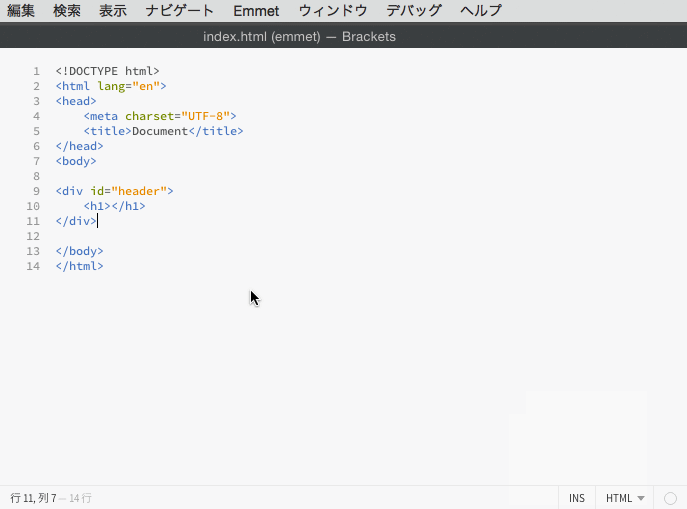Click line number 1 in gutter
687x509 pixels.
(36, 71)
